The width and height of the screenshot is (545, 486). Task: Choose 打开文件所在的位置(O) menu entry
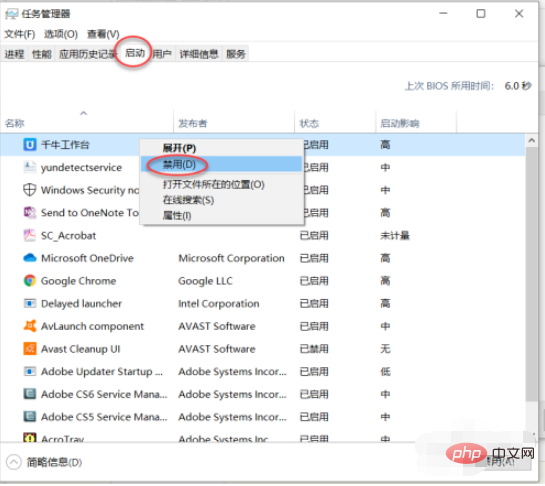pyautogui.click(x=221, y=184)
